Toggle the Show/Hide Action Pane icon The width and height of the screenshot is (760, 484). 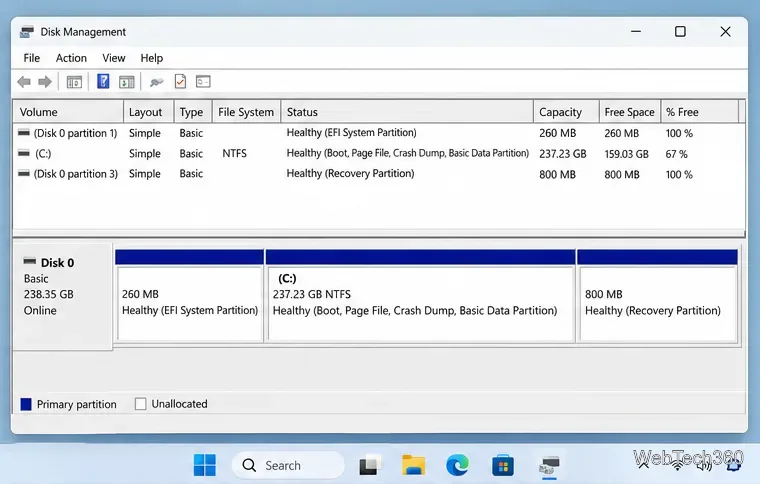tap(127, 82)
